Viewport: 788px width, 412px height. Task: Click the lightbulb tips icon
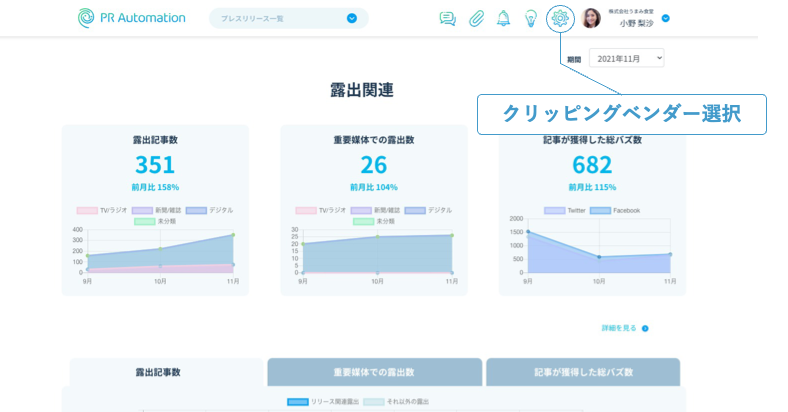pos(531,18)
